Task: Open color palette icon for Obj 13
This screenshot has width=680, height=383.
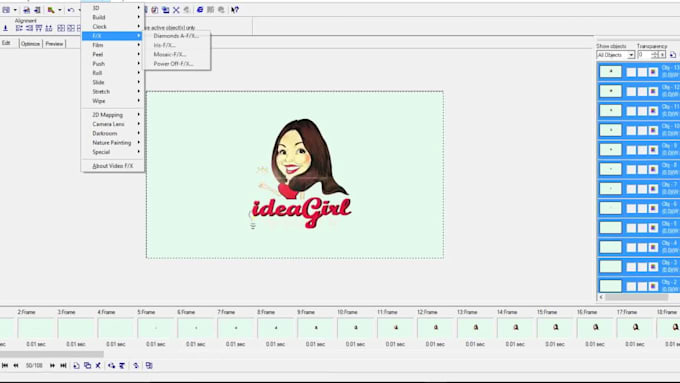Action: pos(653,72)
